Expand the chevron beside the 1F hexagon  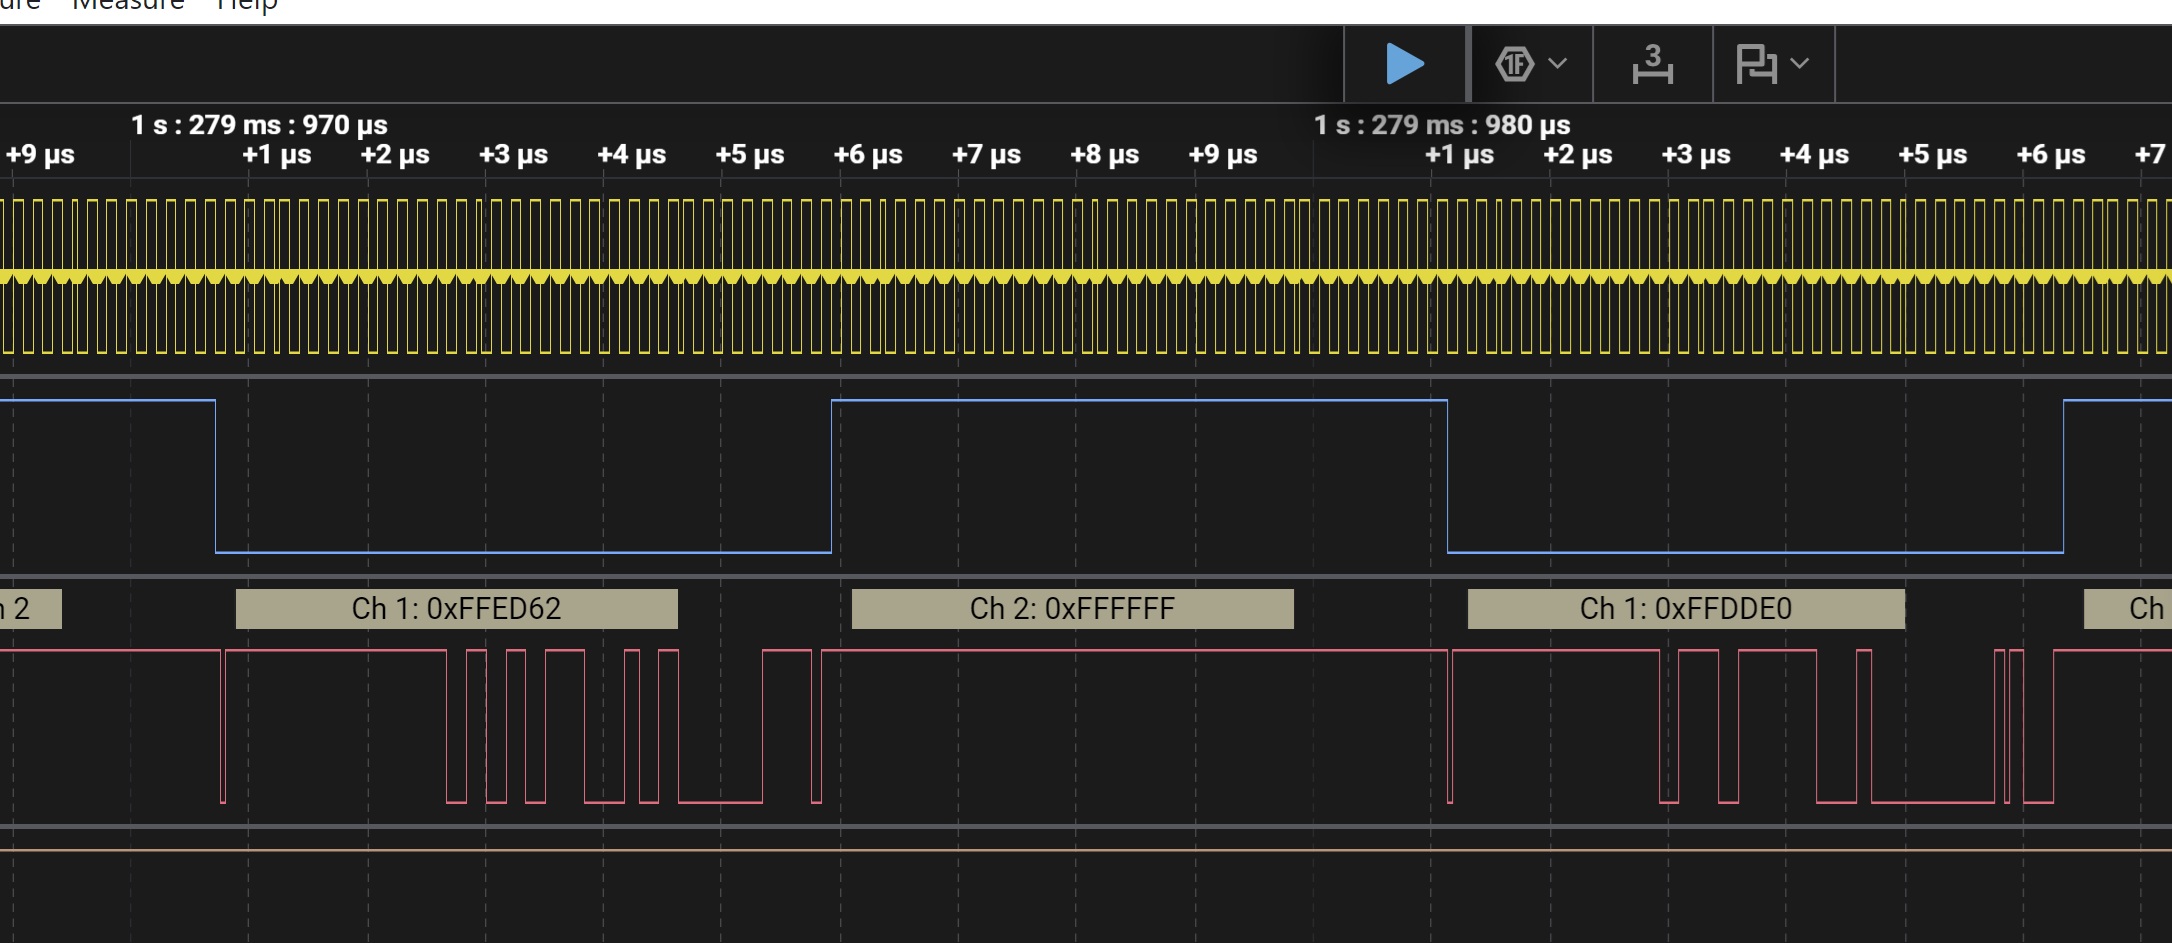(1557, 64)
